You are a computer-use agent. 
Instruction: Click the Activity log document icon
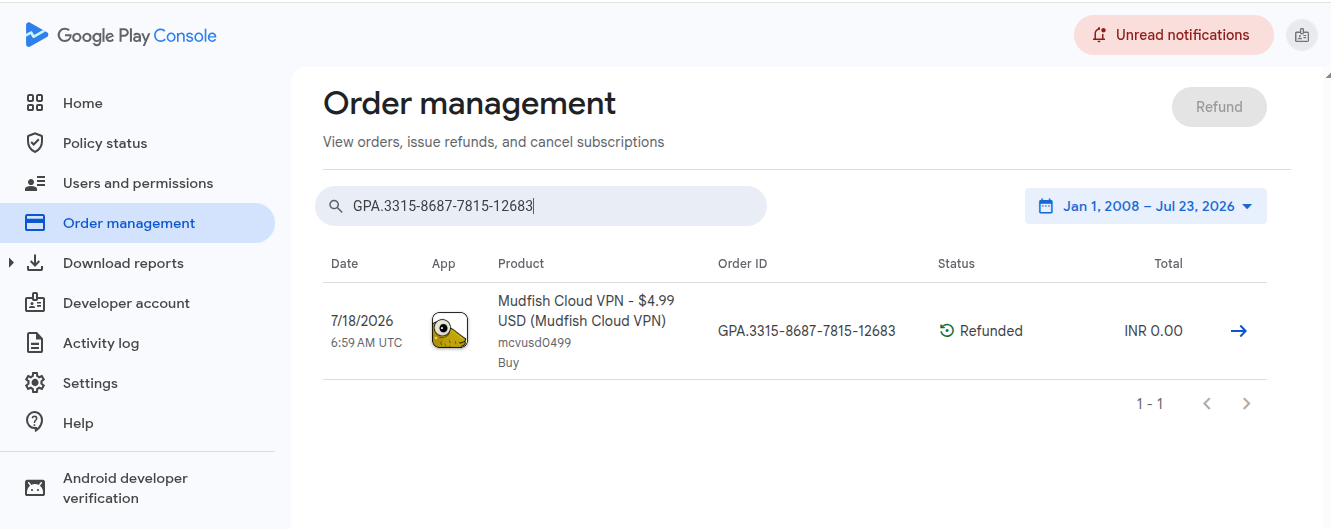click(35, 343)
